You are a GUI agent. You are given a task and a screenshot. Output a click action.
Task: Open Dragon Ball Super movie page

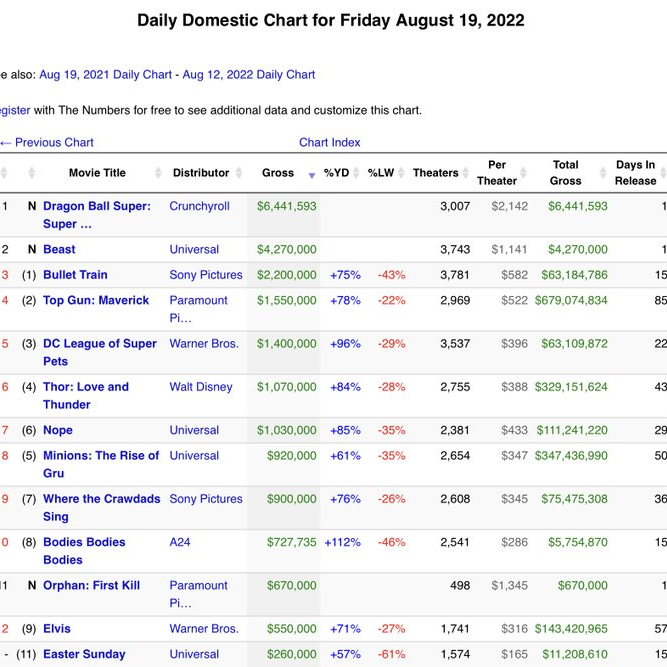97,215
